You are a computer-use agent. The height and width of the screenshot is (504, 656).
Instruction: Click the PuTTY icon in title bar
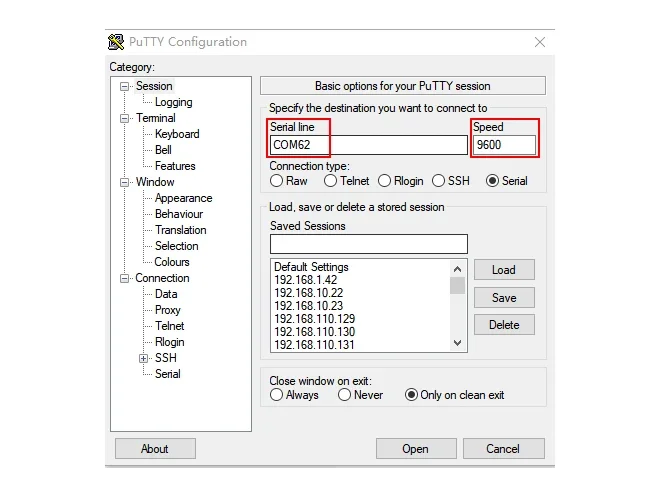pyautogui.click(x=116, y=42)
